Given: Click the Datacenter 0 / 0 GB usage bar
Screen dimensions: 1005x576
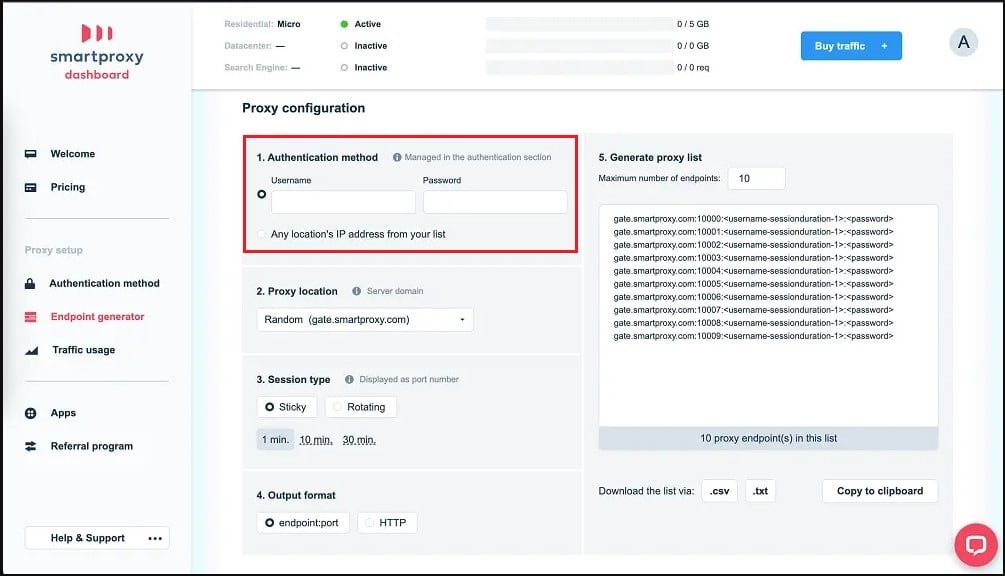Looking at the screenshot, I should [579, 45].
